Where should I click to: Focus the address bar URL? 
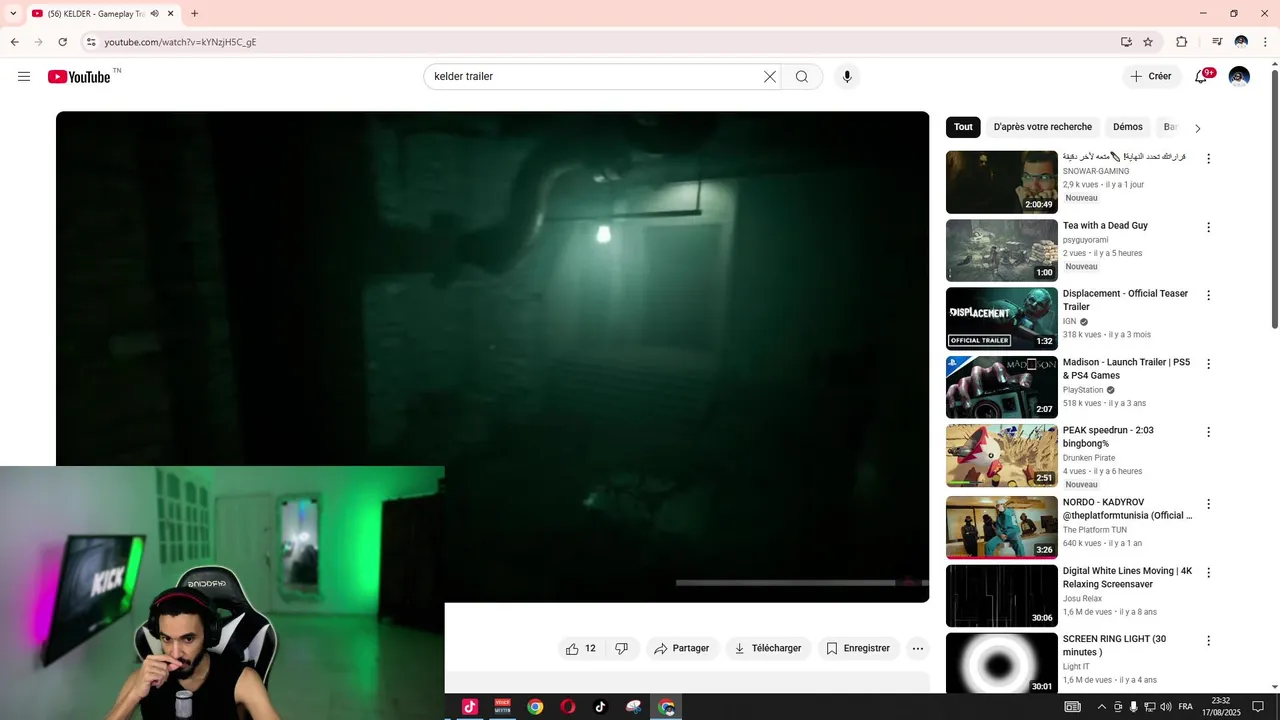180,42
